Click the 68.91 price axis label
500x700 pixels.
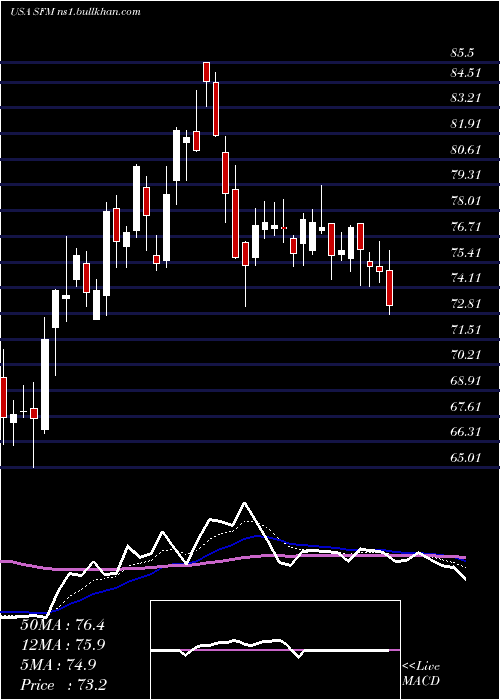click(467, 381)
